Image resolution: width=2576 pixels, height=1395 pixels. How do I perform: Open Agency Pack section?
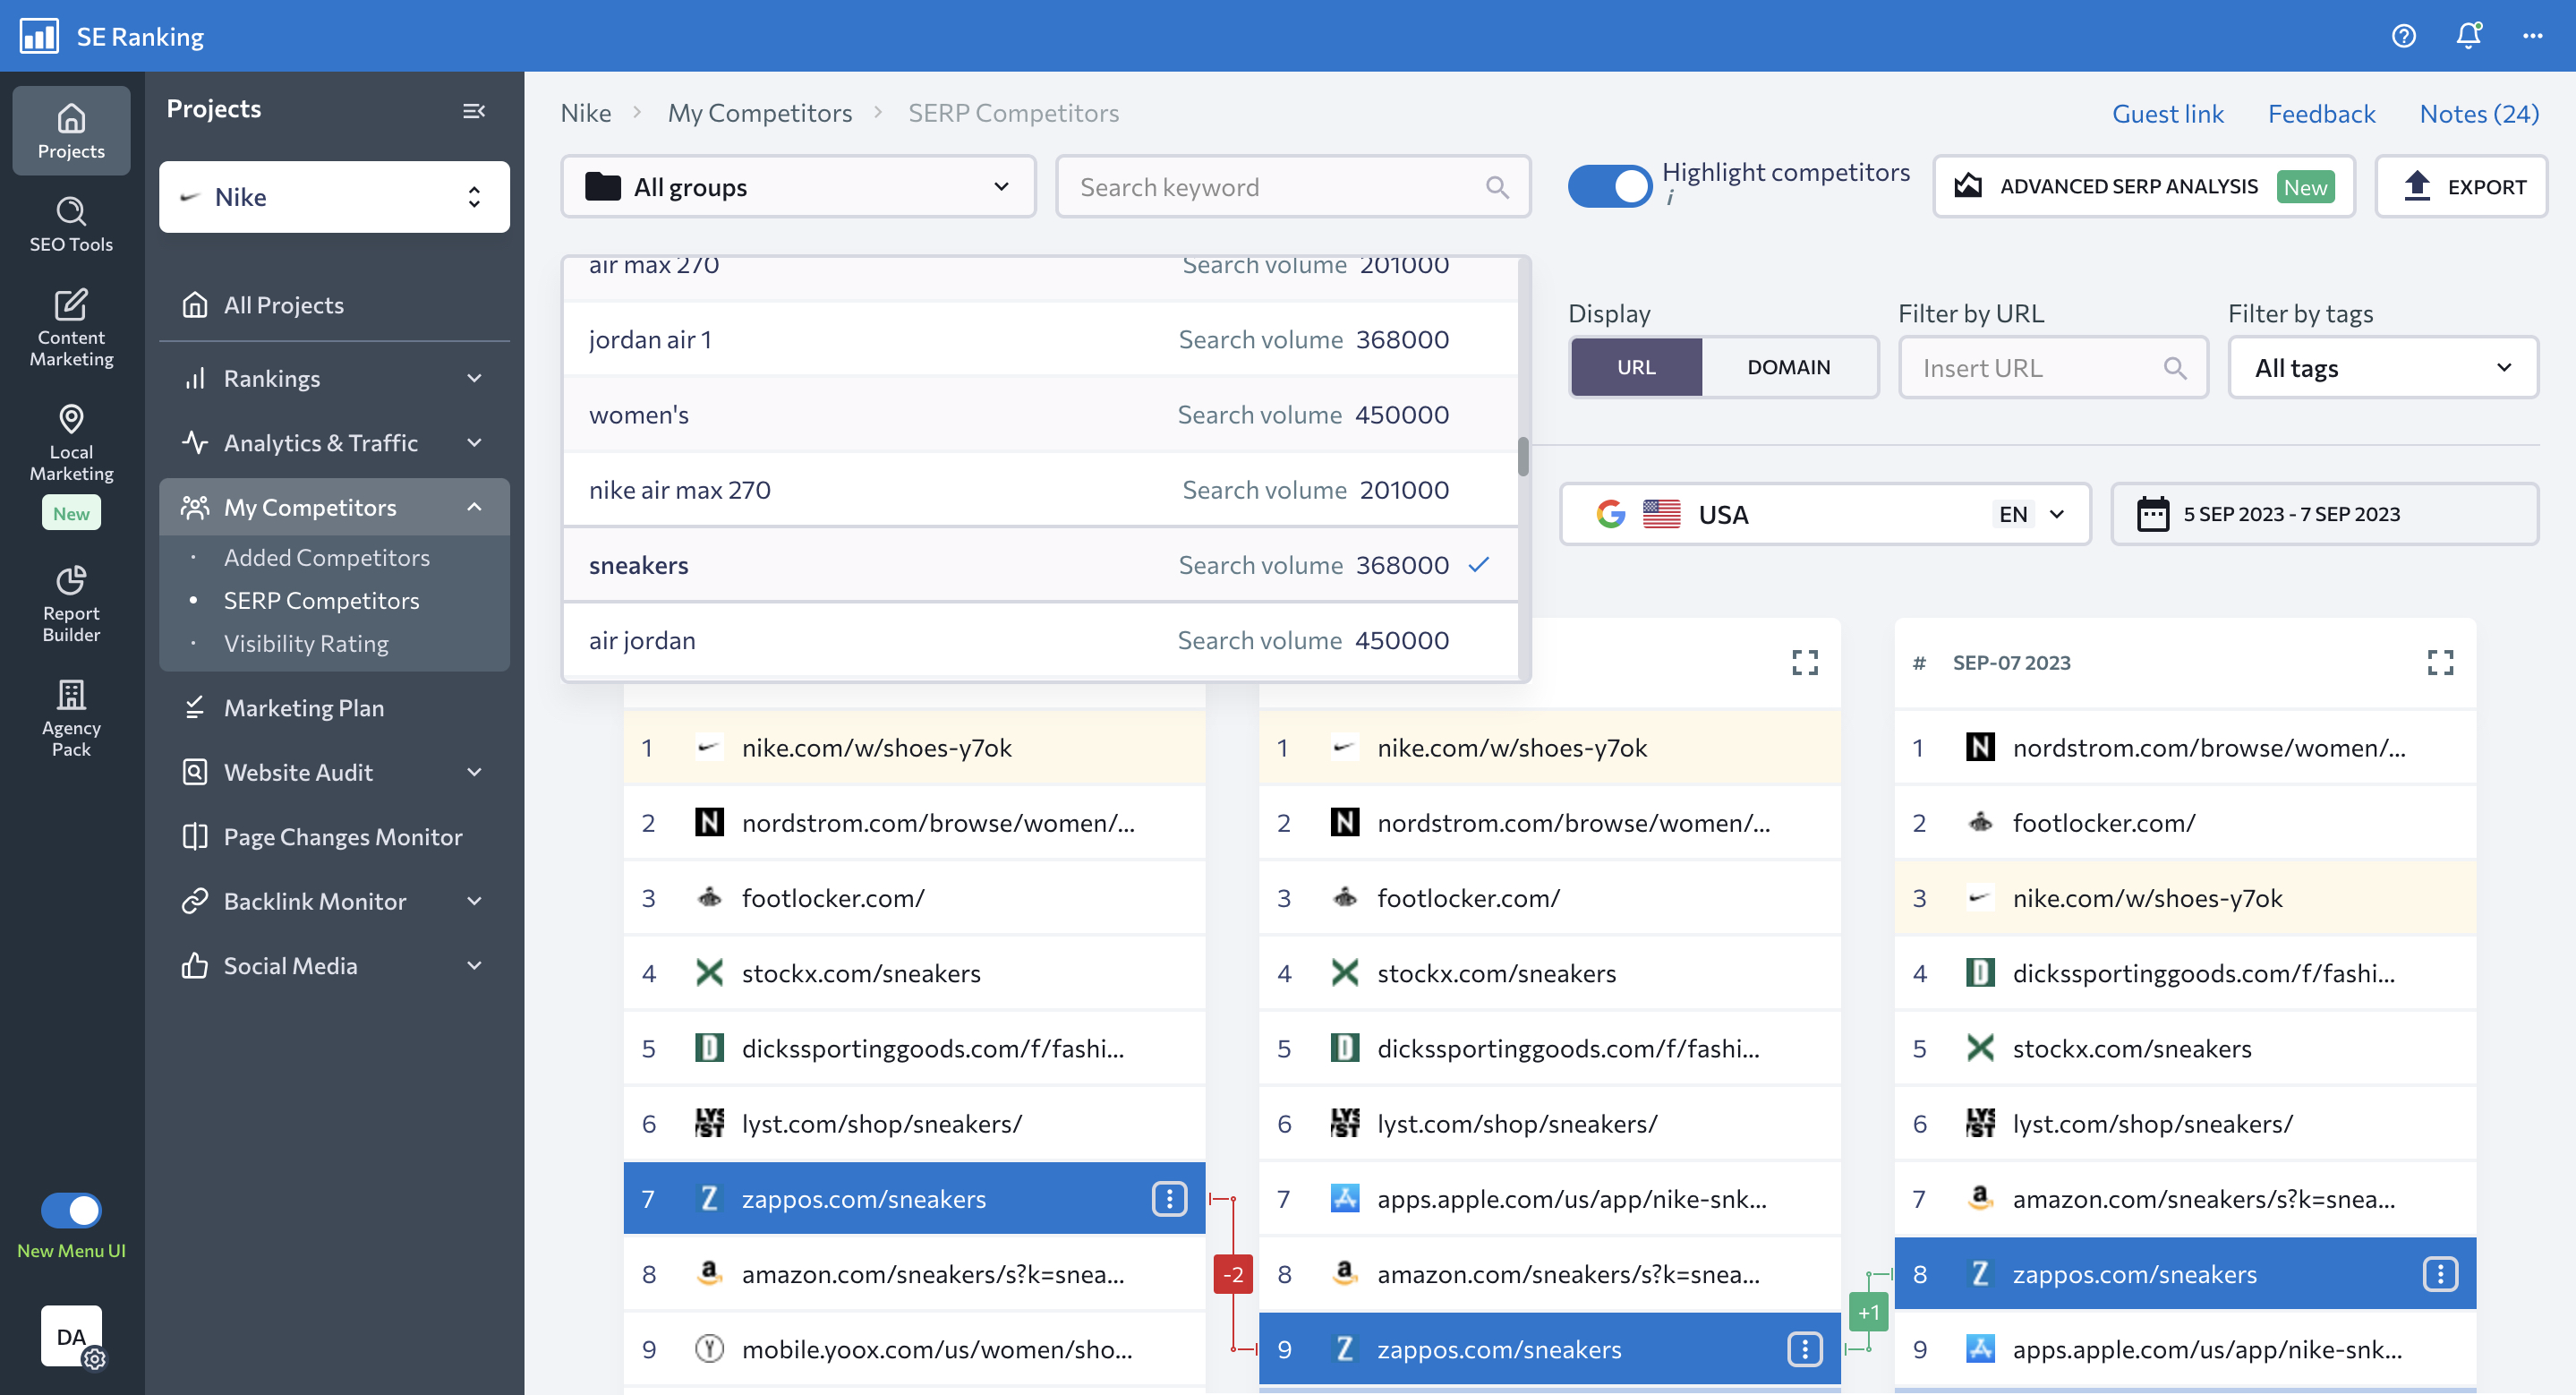71,717
